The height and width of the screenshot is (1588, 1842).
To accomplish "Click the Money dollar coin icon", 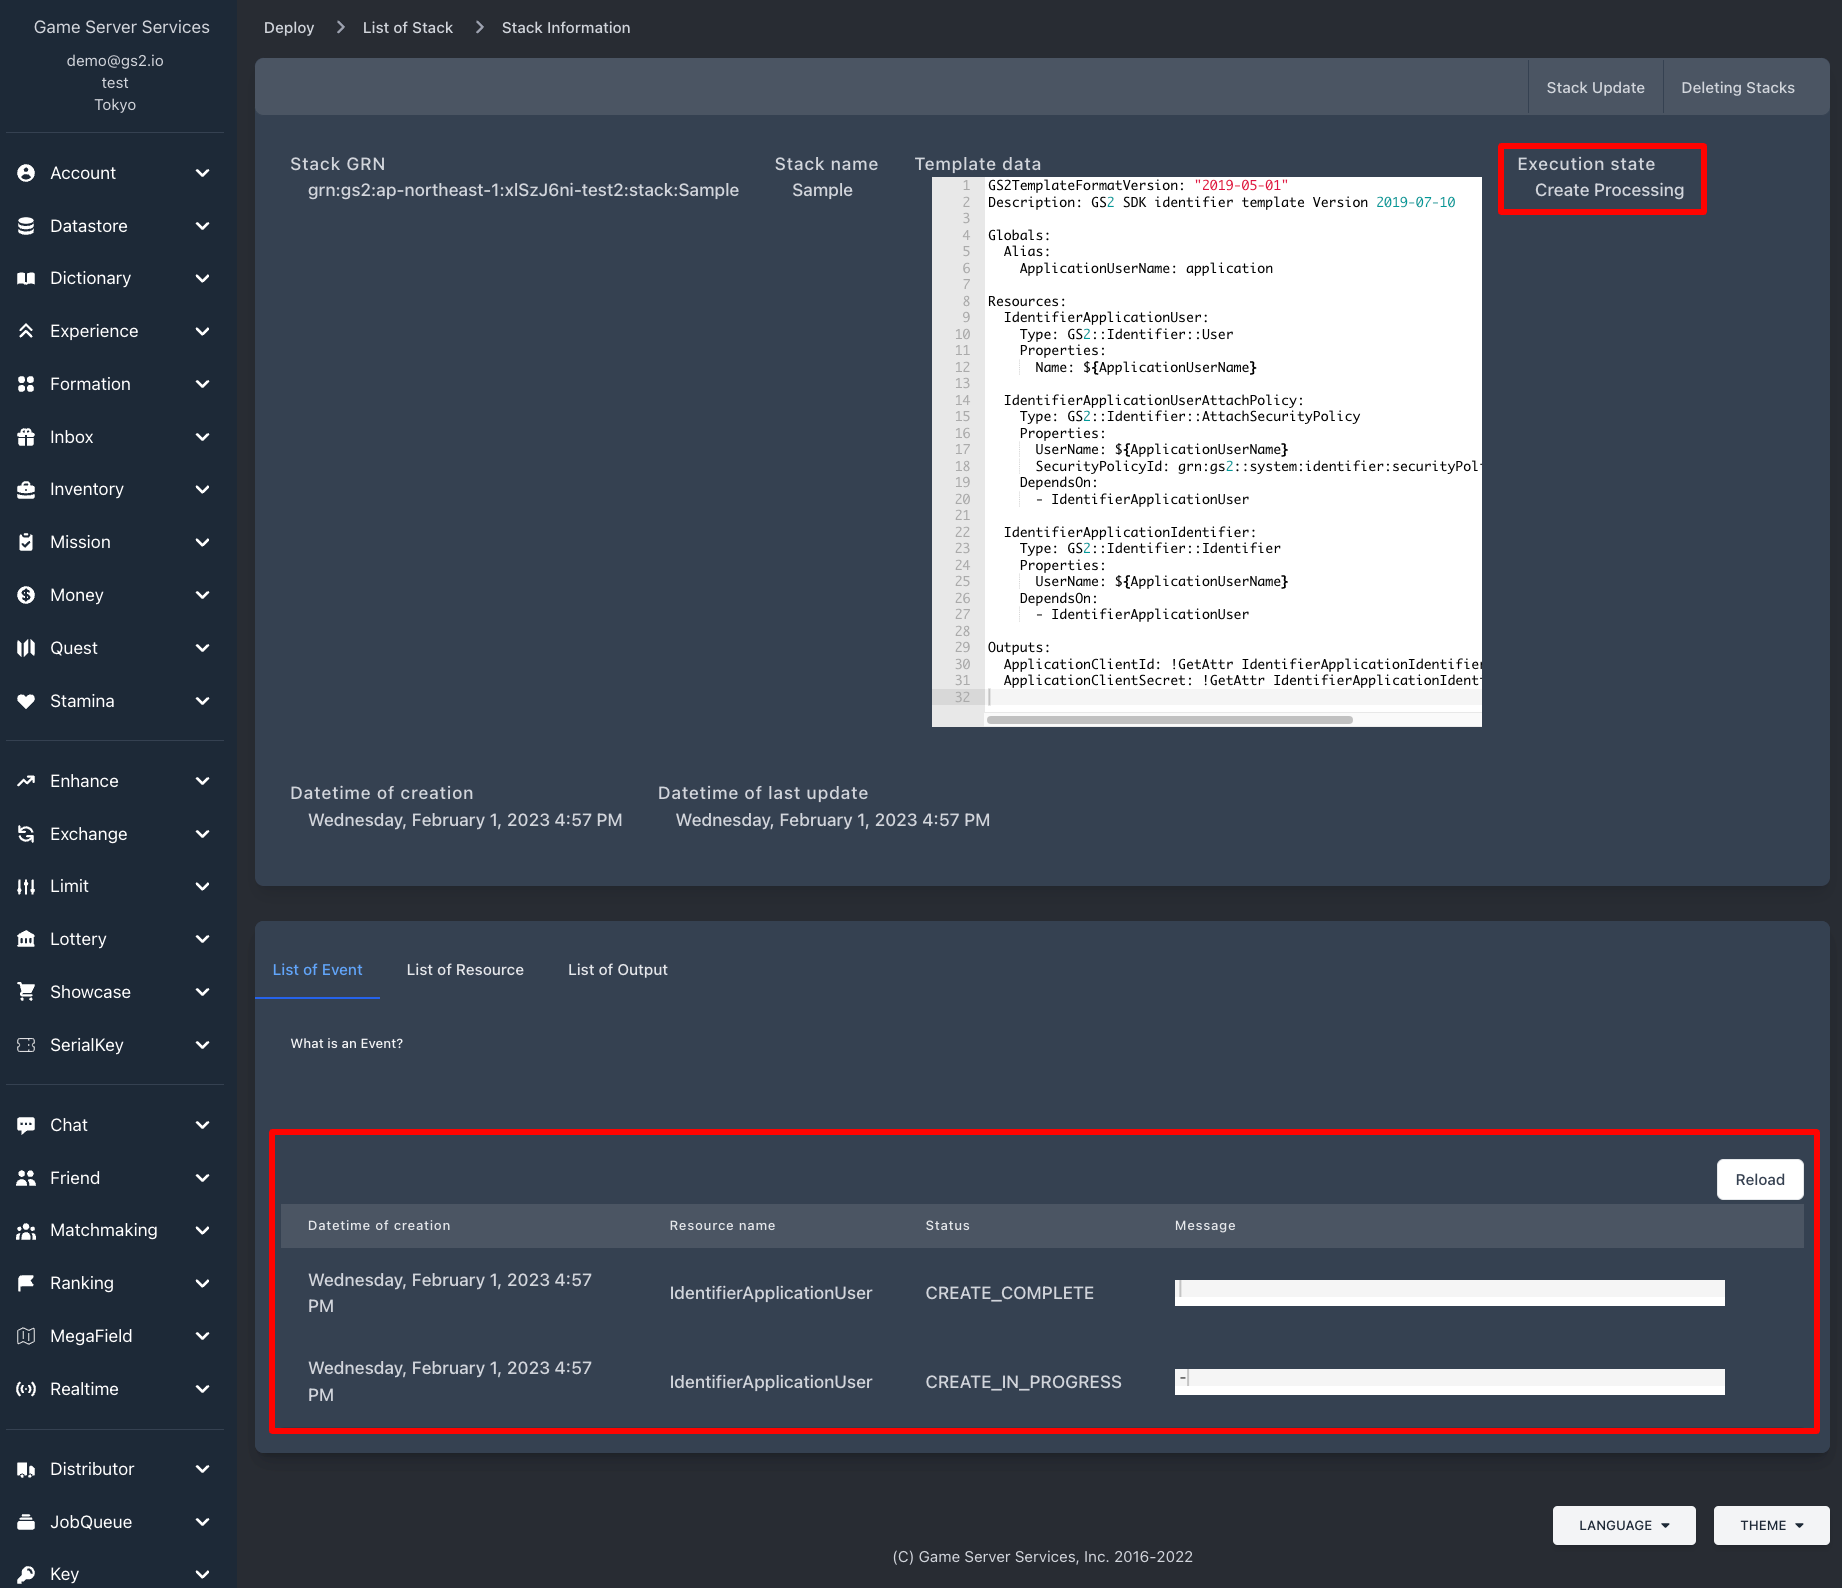I will (26, 595).
